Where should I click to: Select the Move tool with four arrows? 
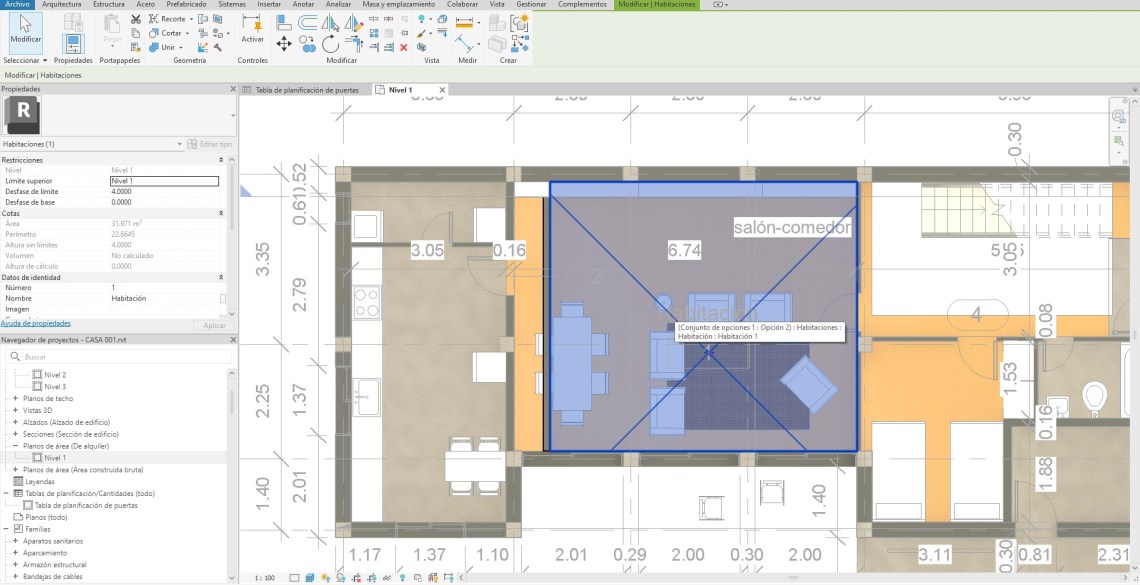284,44
